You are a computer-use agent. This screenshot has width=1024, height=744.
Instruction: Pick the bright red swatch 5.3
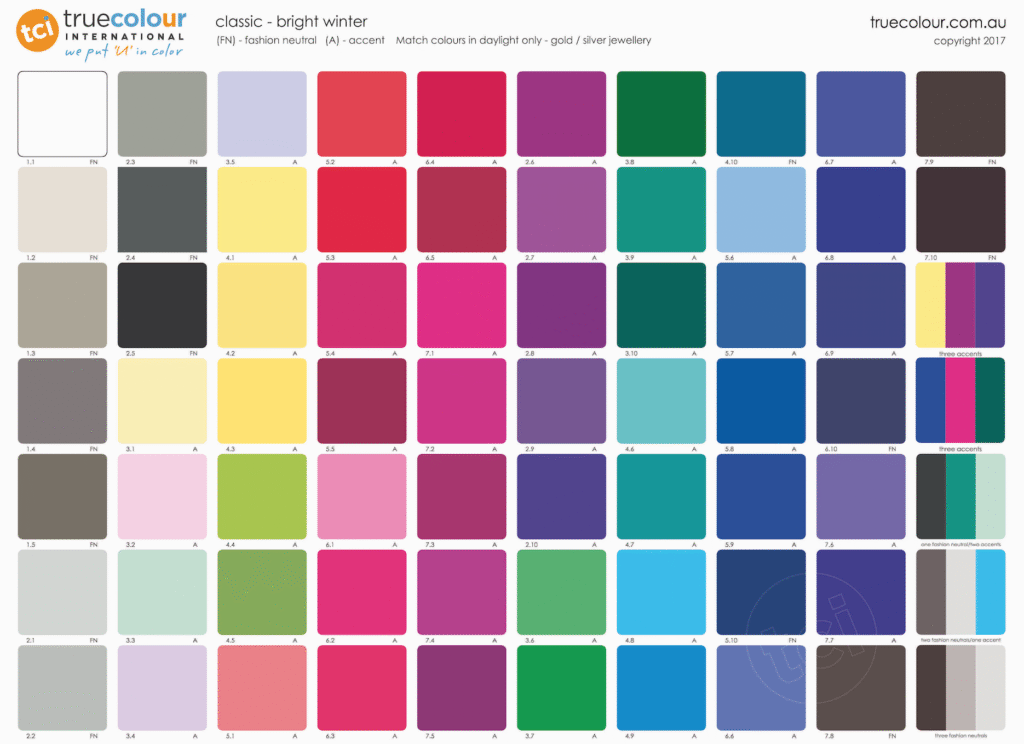tap(362, 209)
